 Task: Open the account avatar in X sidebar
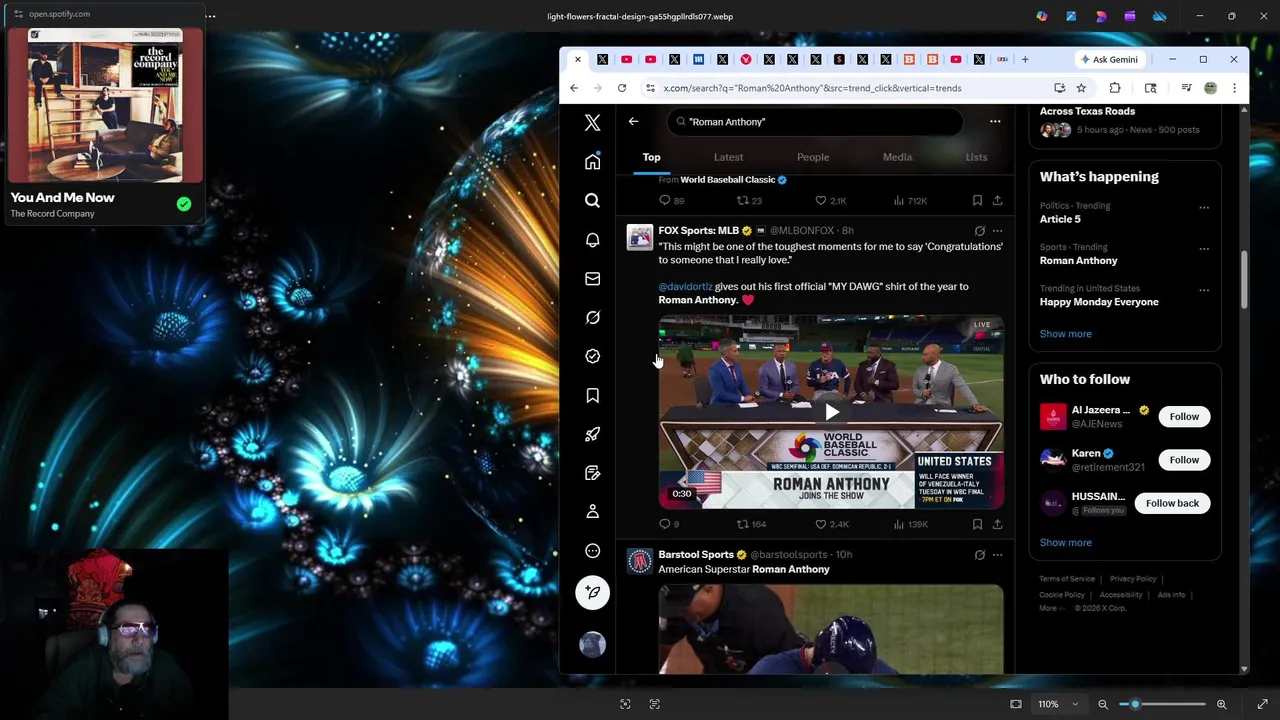[592, 645]
